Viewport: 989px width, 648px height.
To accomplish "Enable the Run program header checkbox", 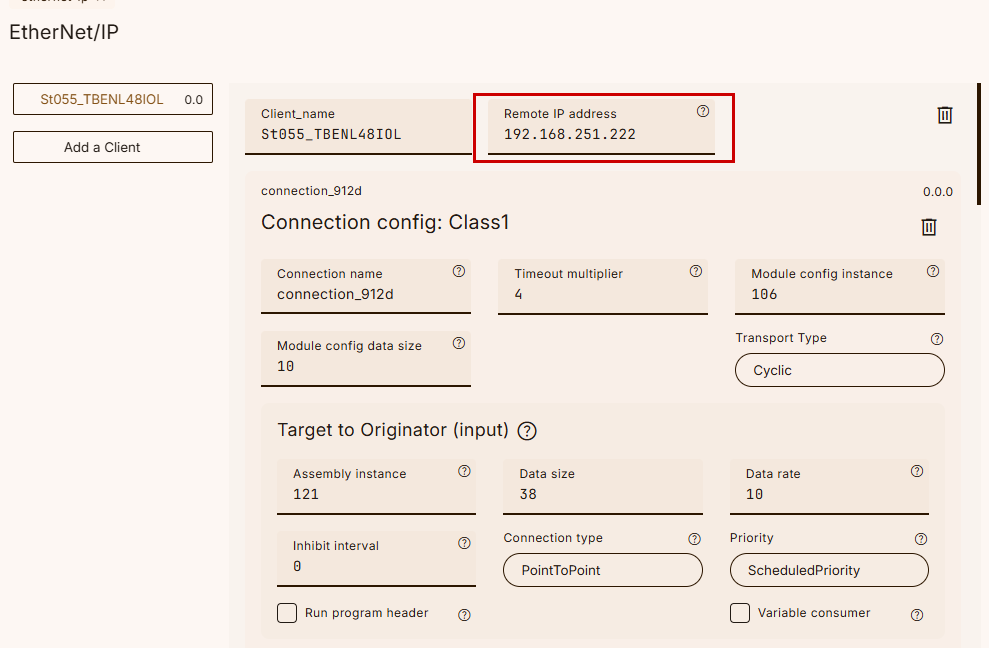I will tap(287, 613).
